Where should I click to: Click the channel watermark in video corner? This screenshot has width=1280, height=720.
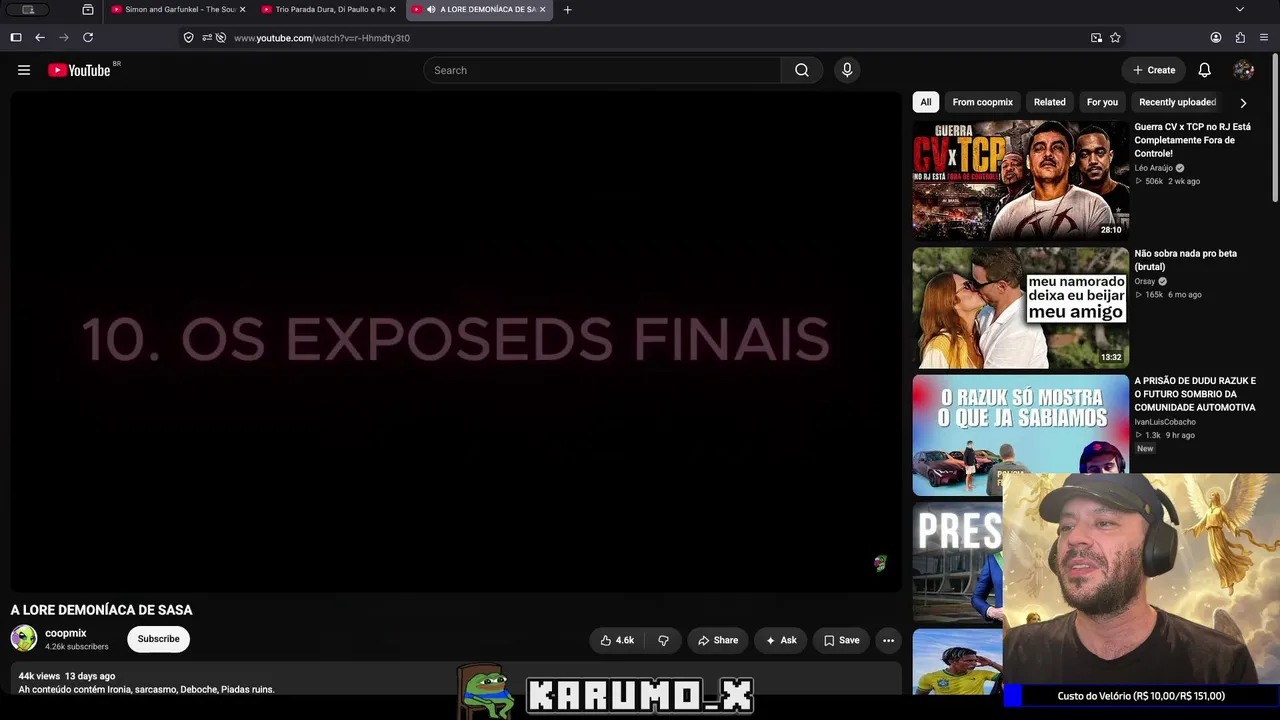[x=880, y=564]
